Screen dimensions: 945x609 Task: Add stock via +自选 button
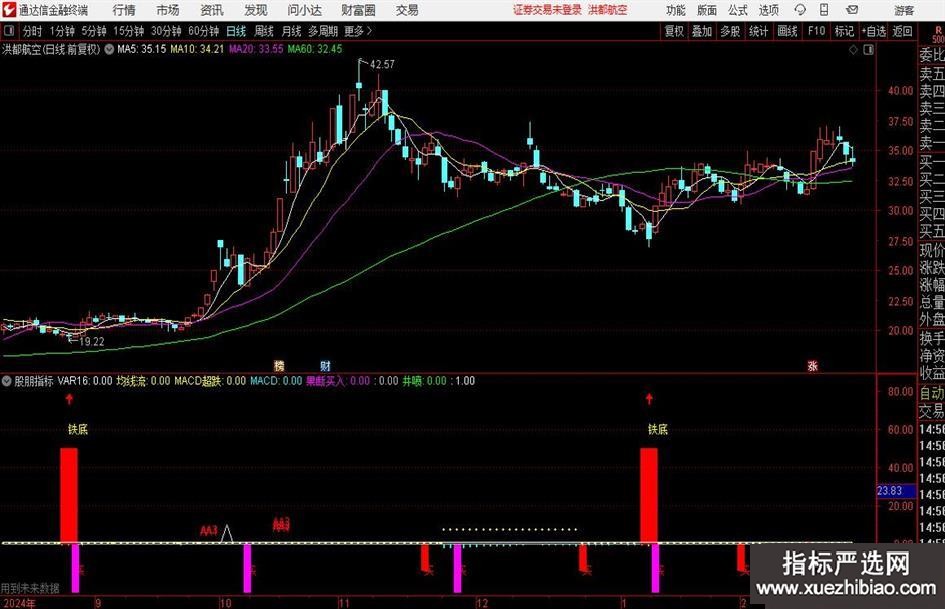[873, 31]
